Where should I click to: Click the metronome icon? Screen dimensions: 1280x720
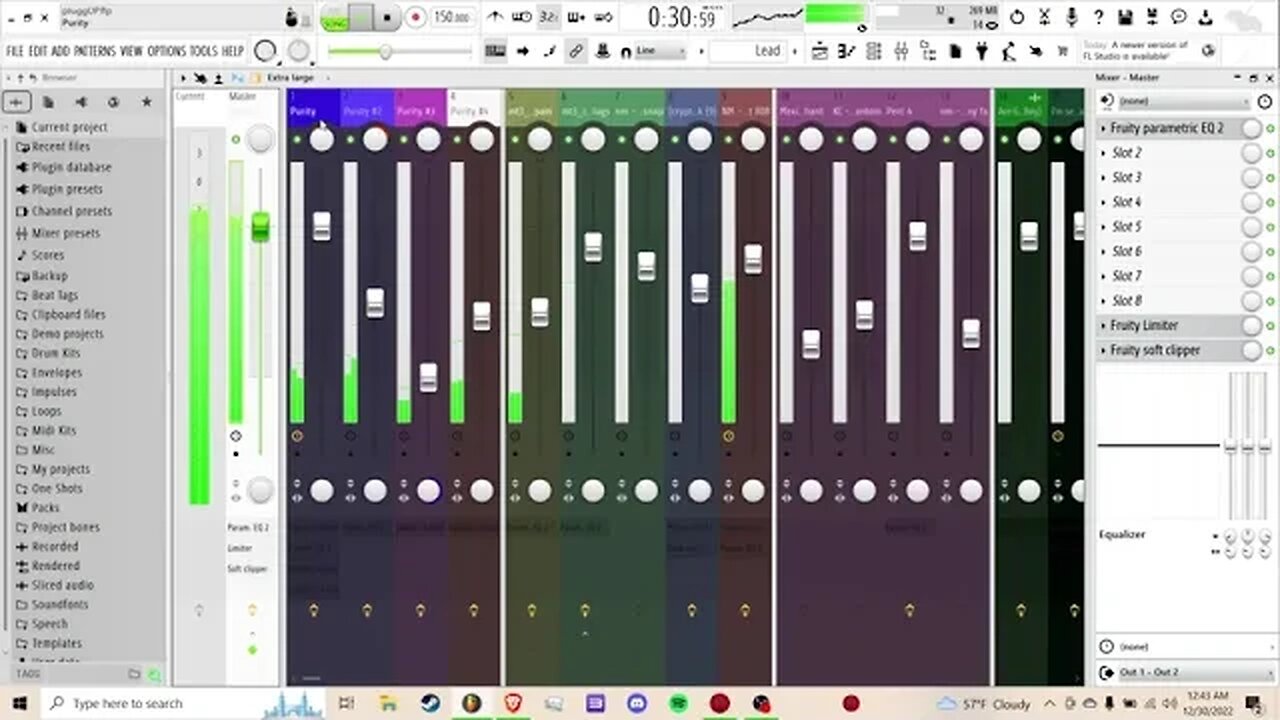click(x=495, y=17)
